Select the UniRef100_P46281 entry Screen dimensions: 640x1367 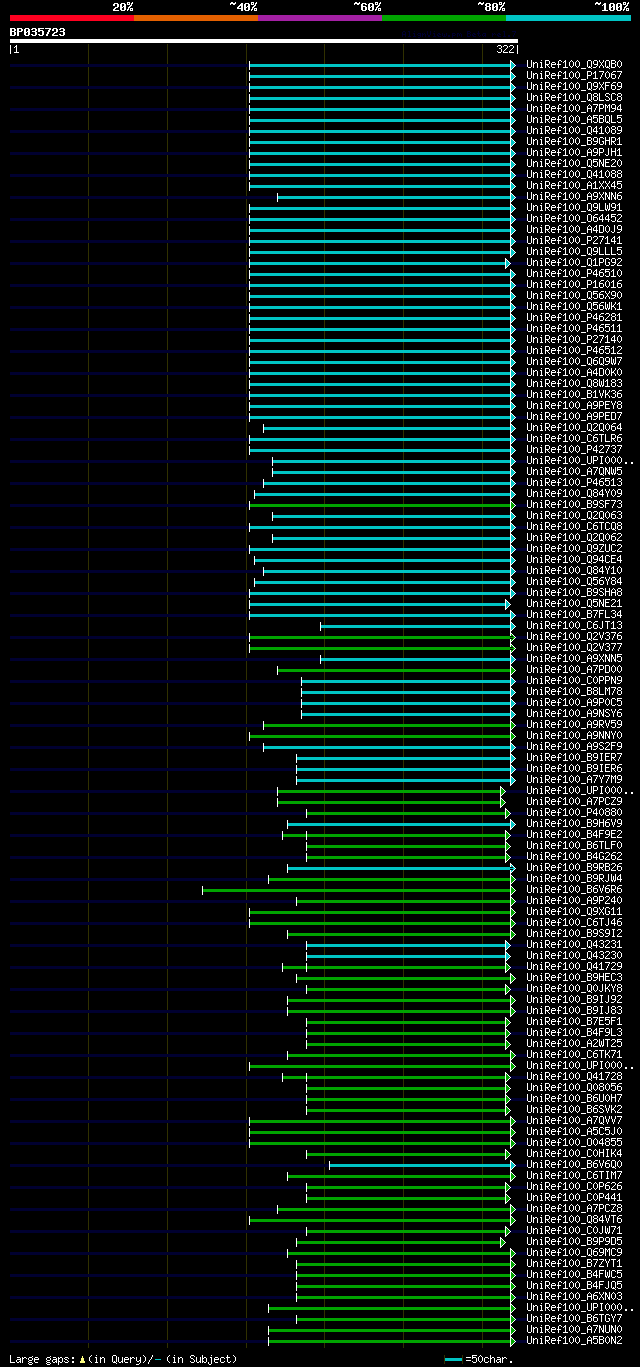tap(574, 317)
